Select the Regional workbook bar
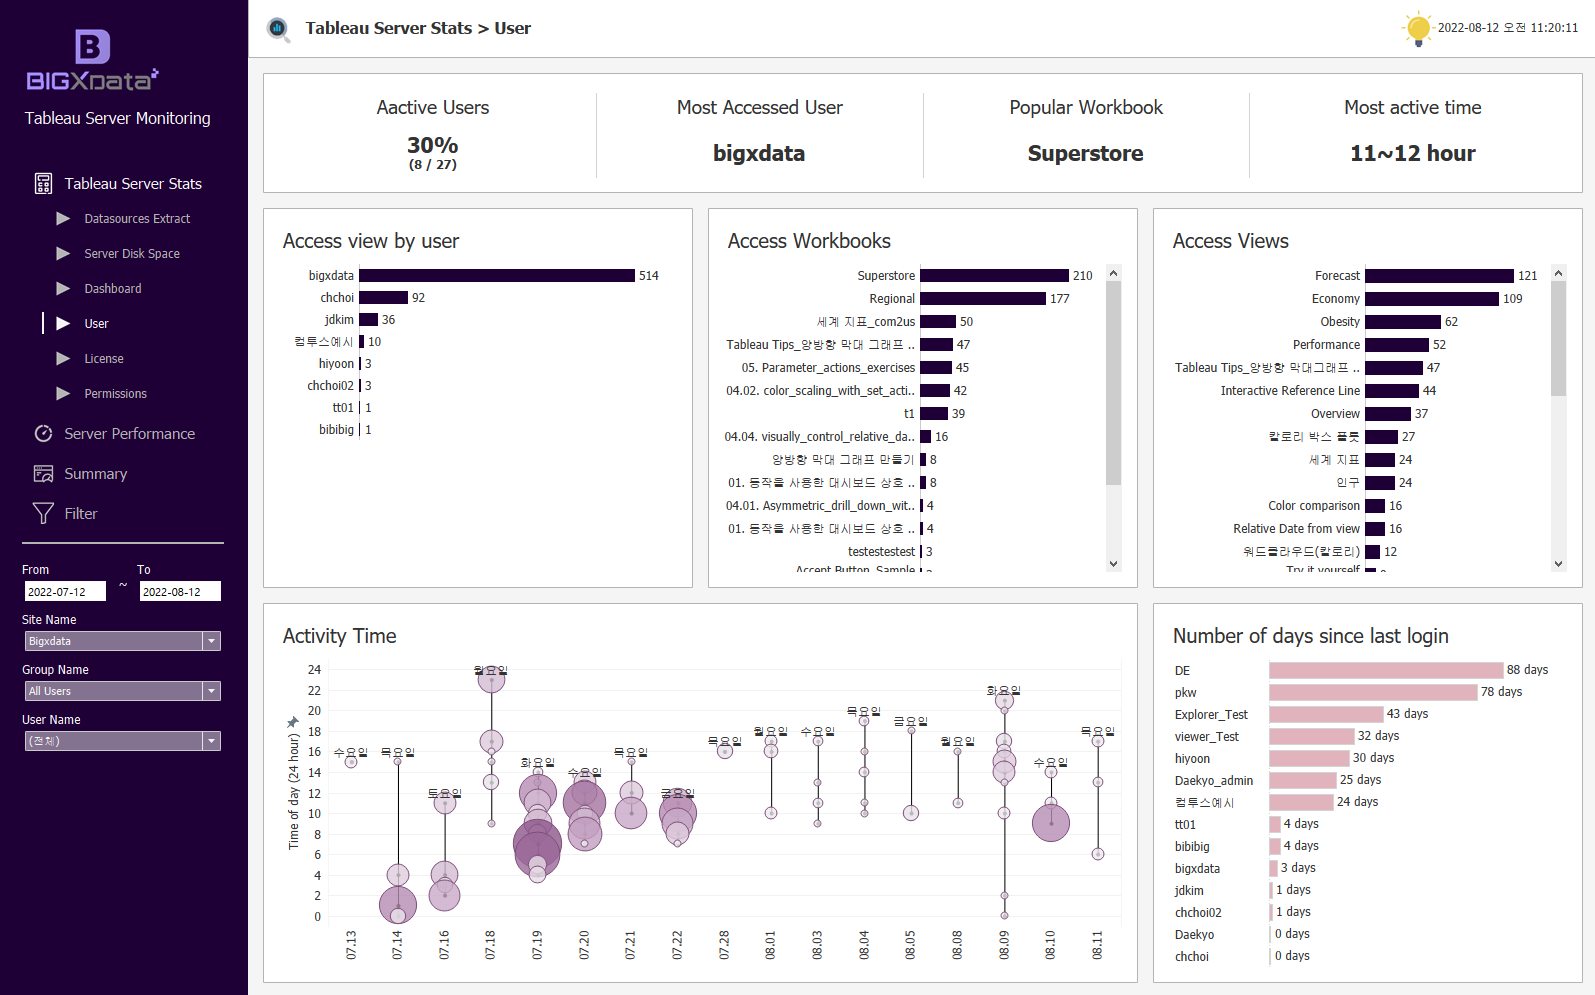The image size is (1595, 995). click(x=983, y=298)
